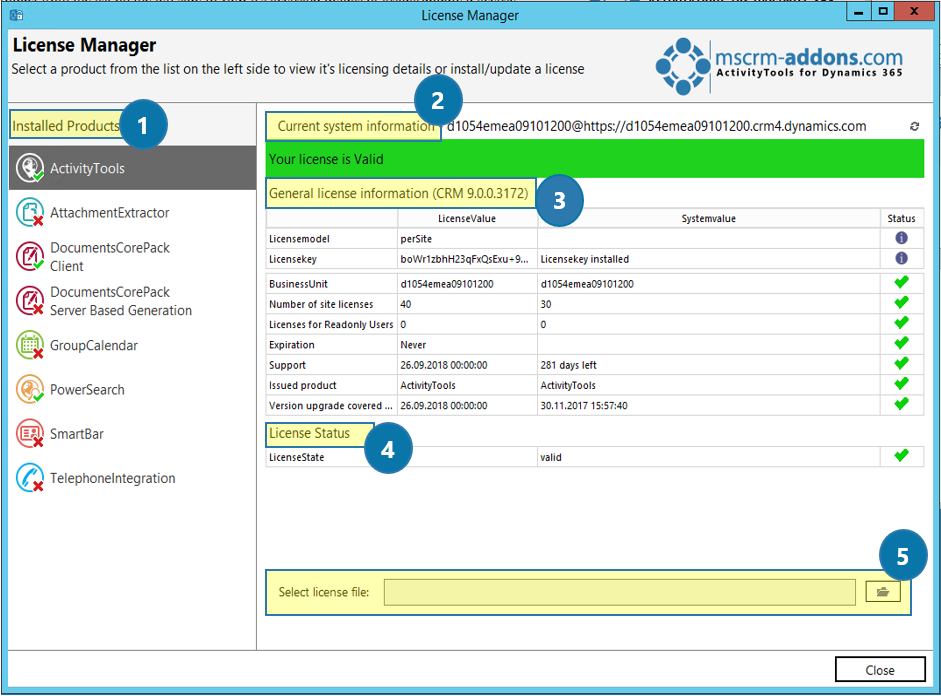Click the TelephoneIntegration product icon
Screen dimensions: 941x696
coord(29,478)
